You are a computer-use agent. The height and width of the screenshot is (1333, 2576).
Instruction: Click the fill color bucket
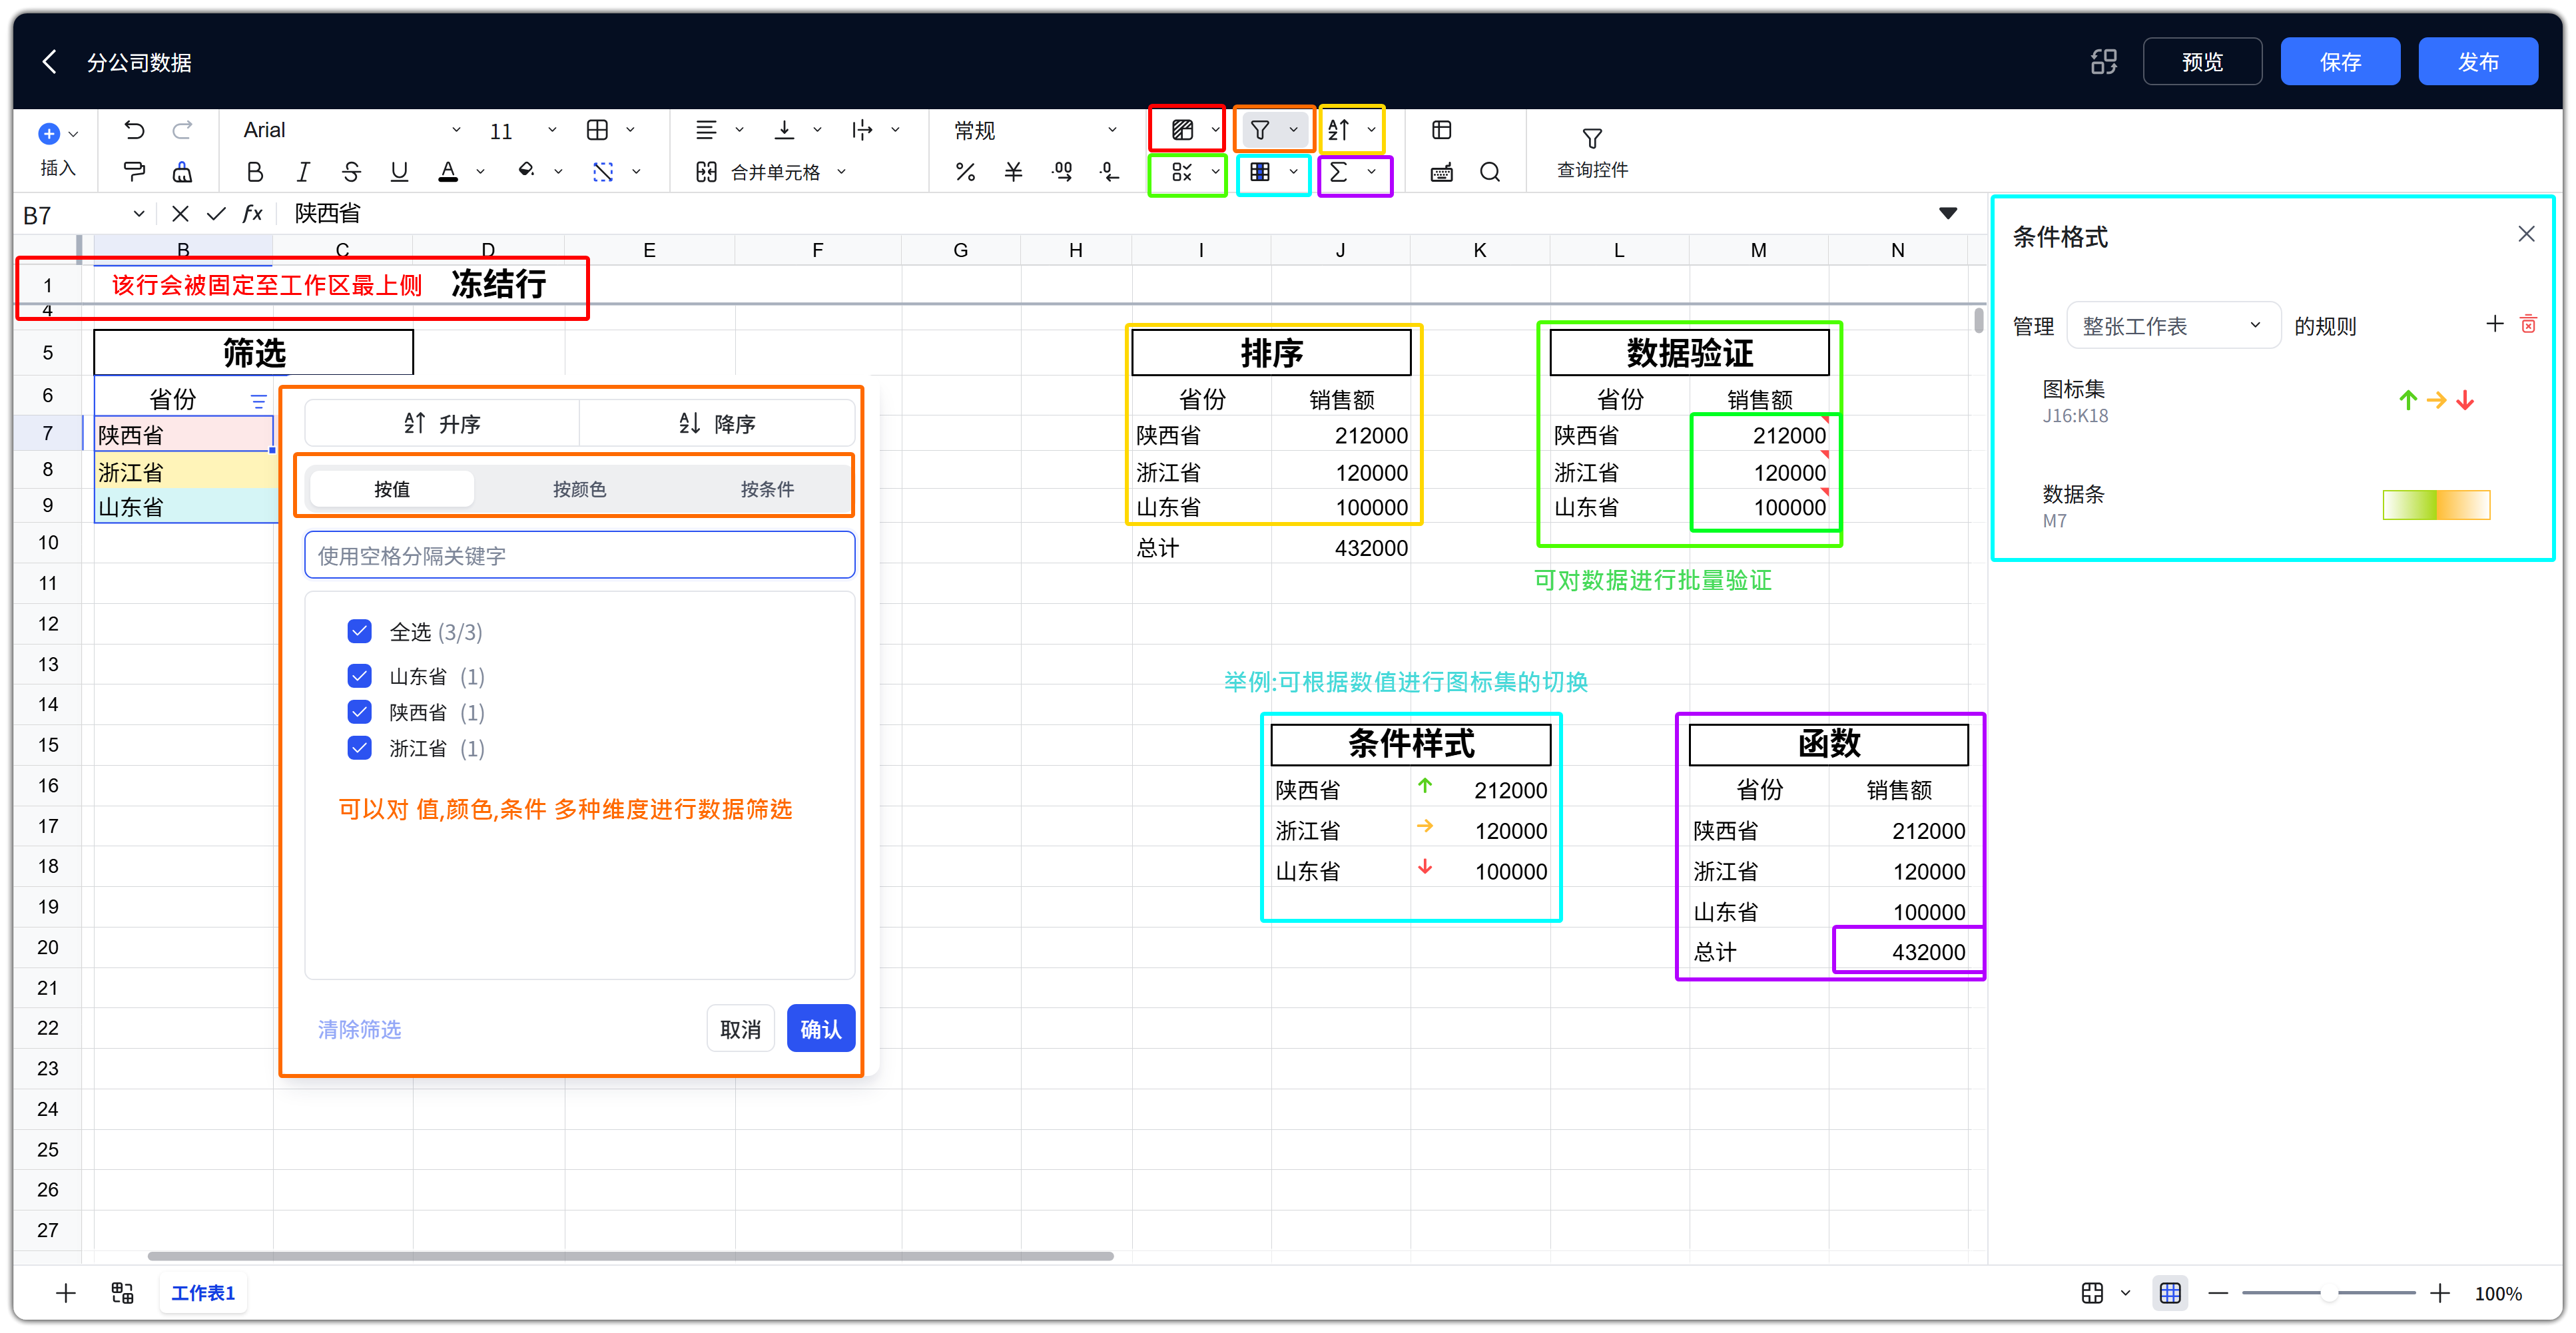526,172
